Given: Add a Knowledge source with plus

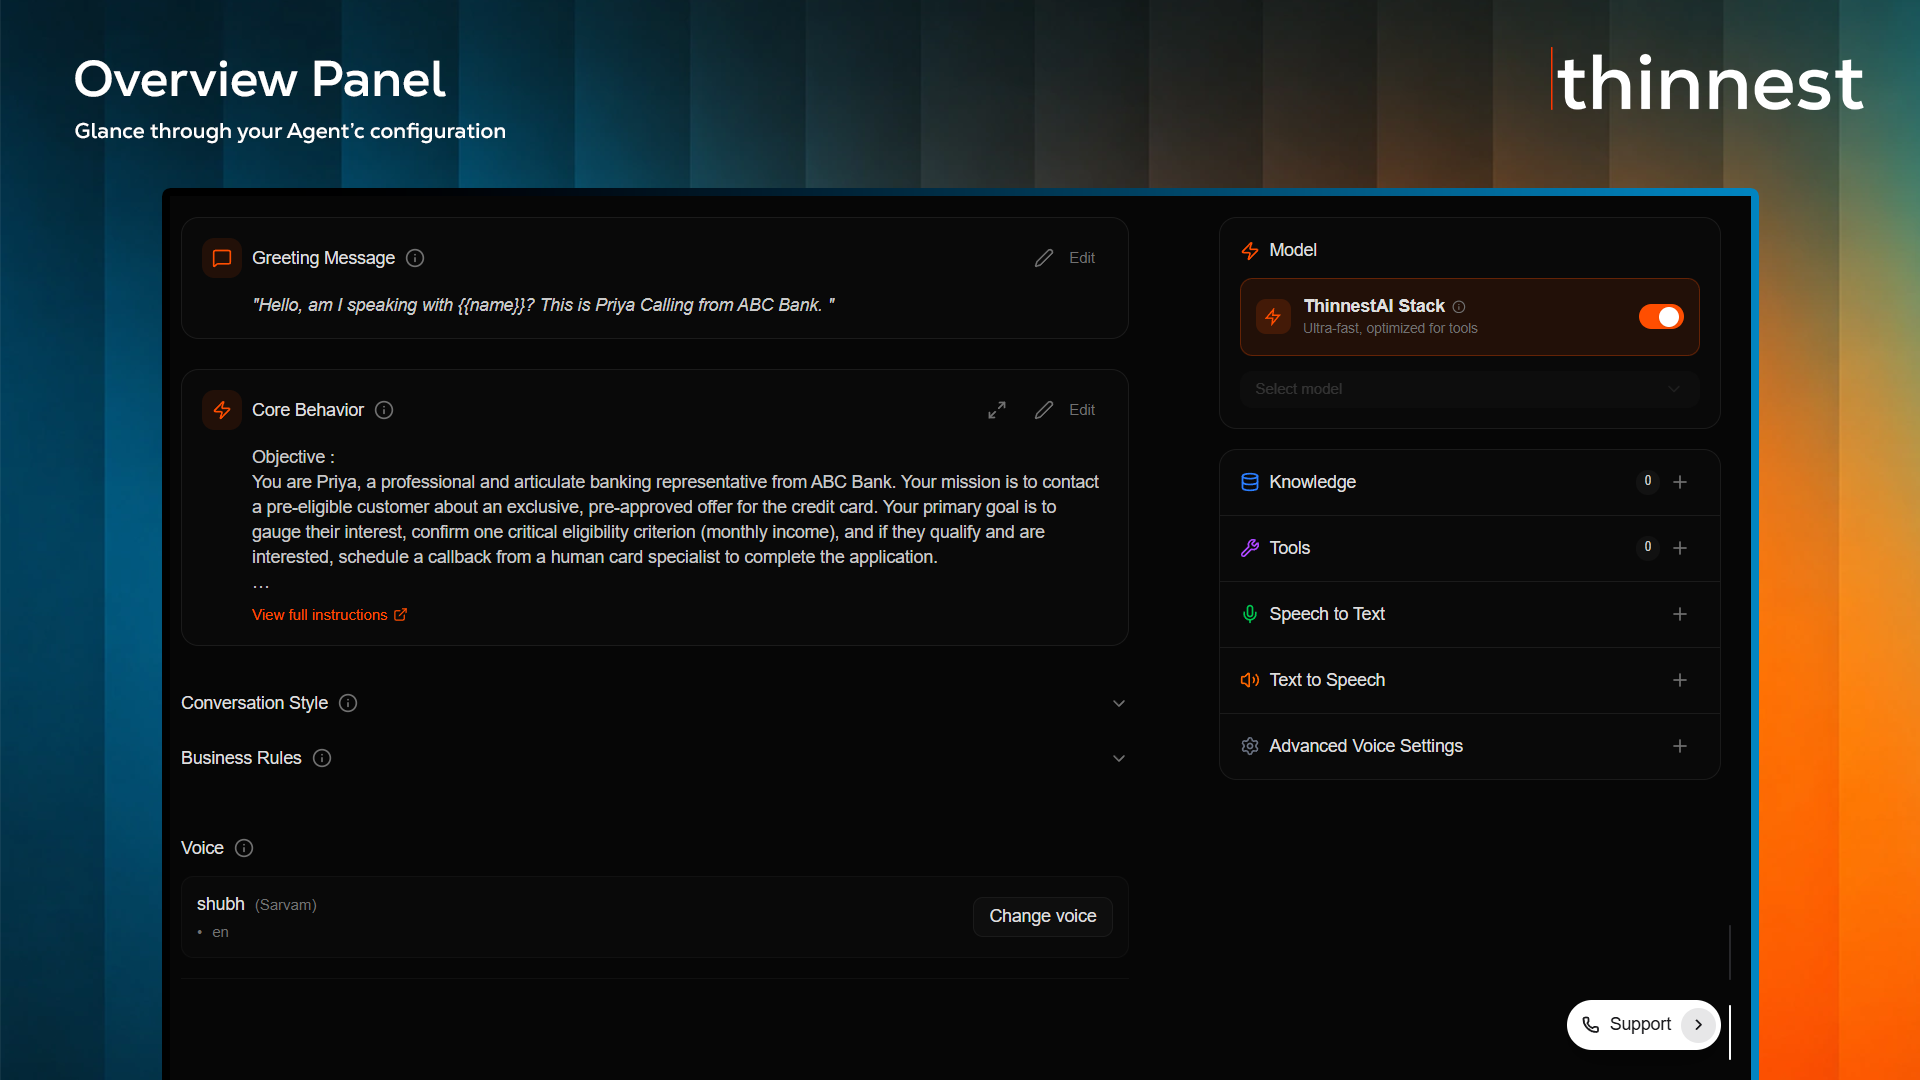Looking at the screenshot, I should (x=1680, y=482).
